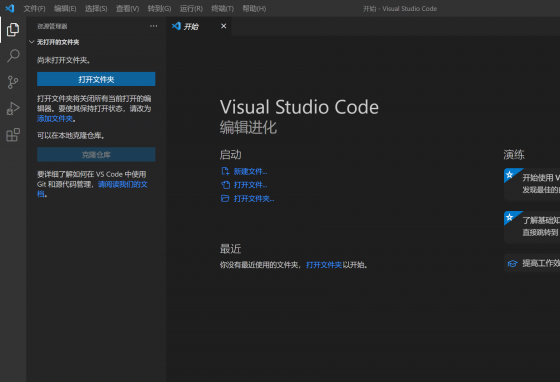
Task: Open the 帮助(H) menu
Action: (x=254, y=9)
